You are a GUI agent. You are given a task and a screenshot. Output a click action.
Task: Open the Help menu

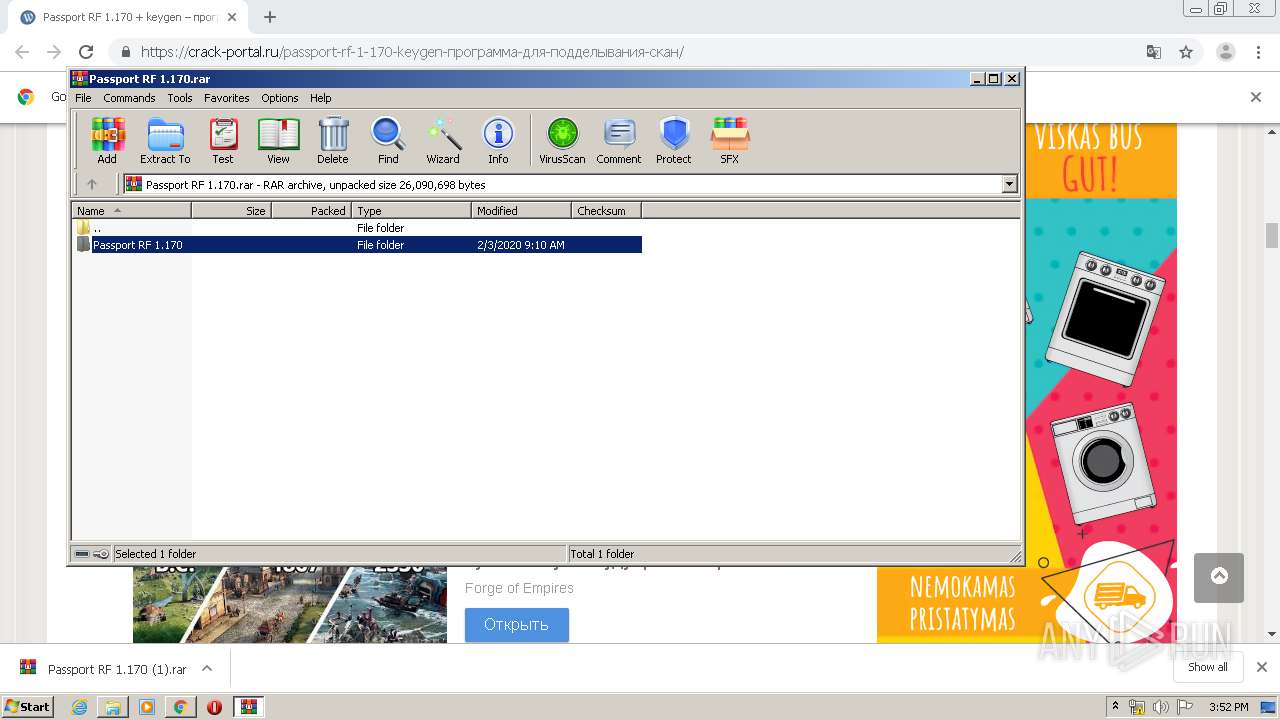pos(320,98)
